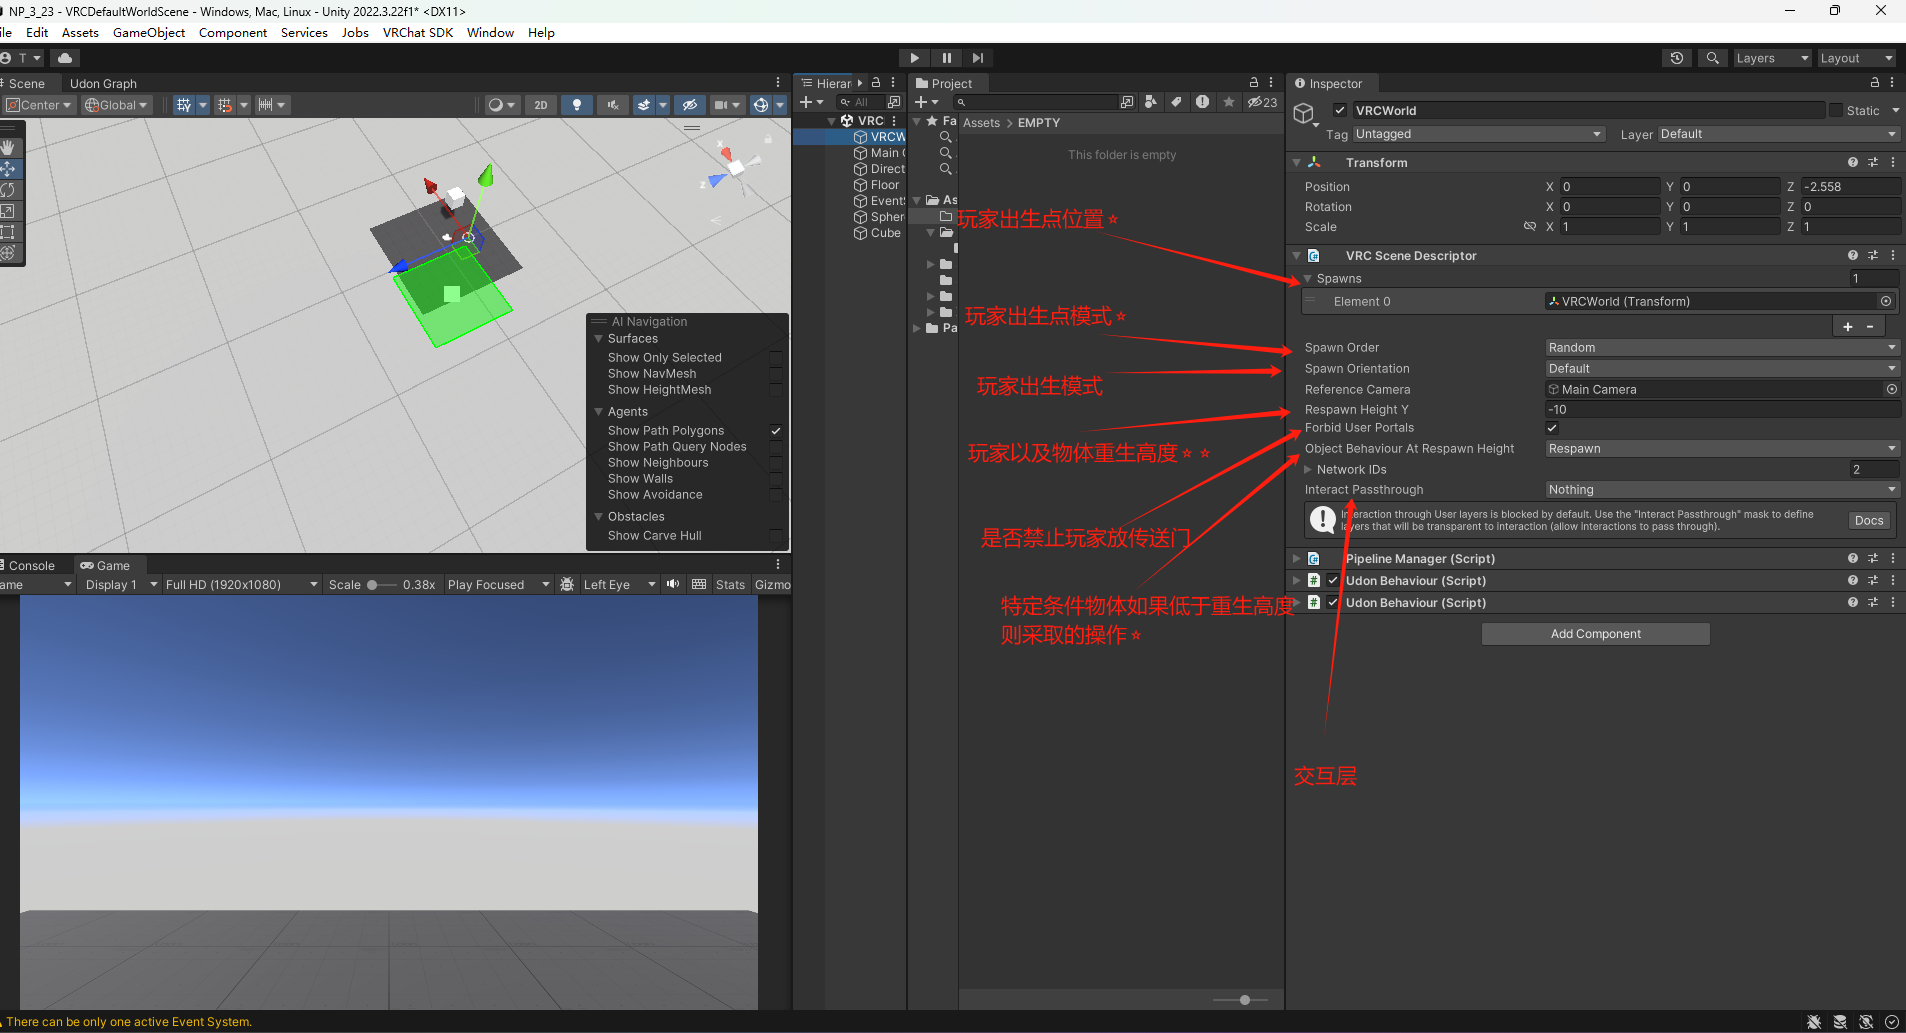Viewport: 1906px width, 1033px height.
Task: Open the VRChat SDK menu
Action: (x=418, y=32)
